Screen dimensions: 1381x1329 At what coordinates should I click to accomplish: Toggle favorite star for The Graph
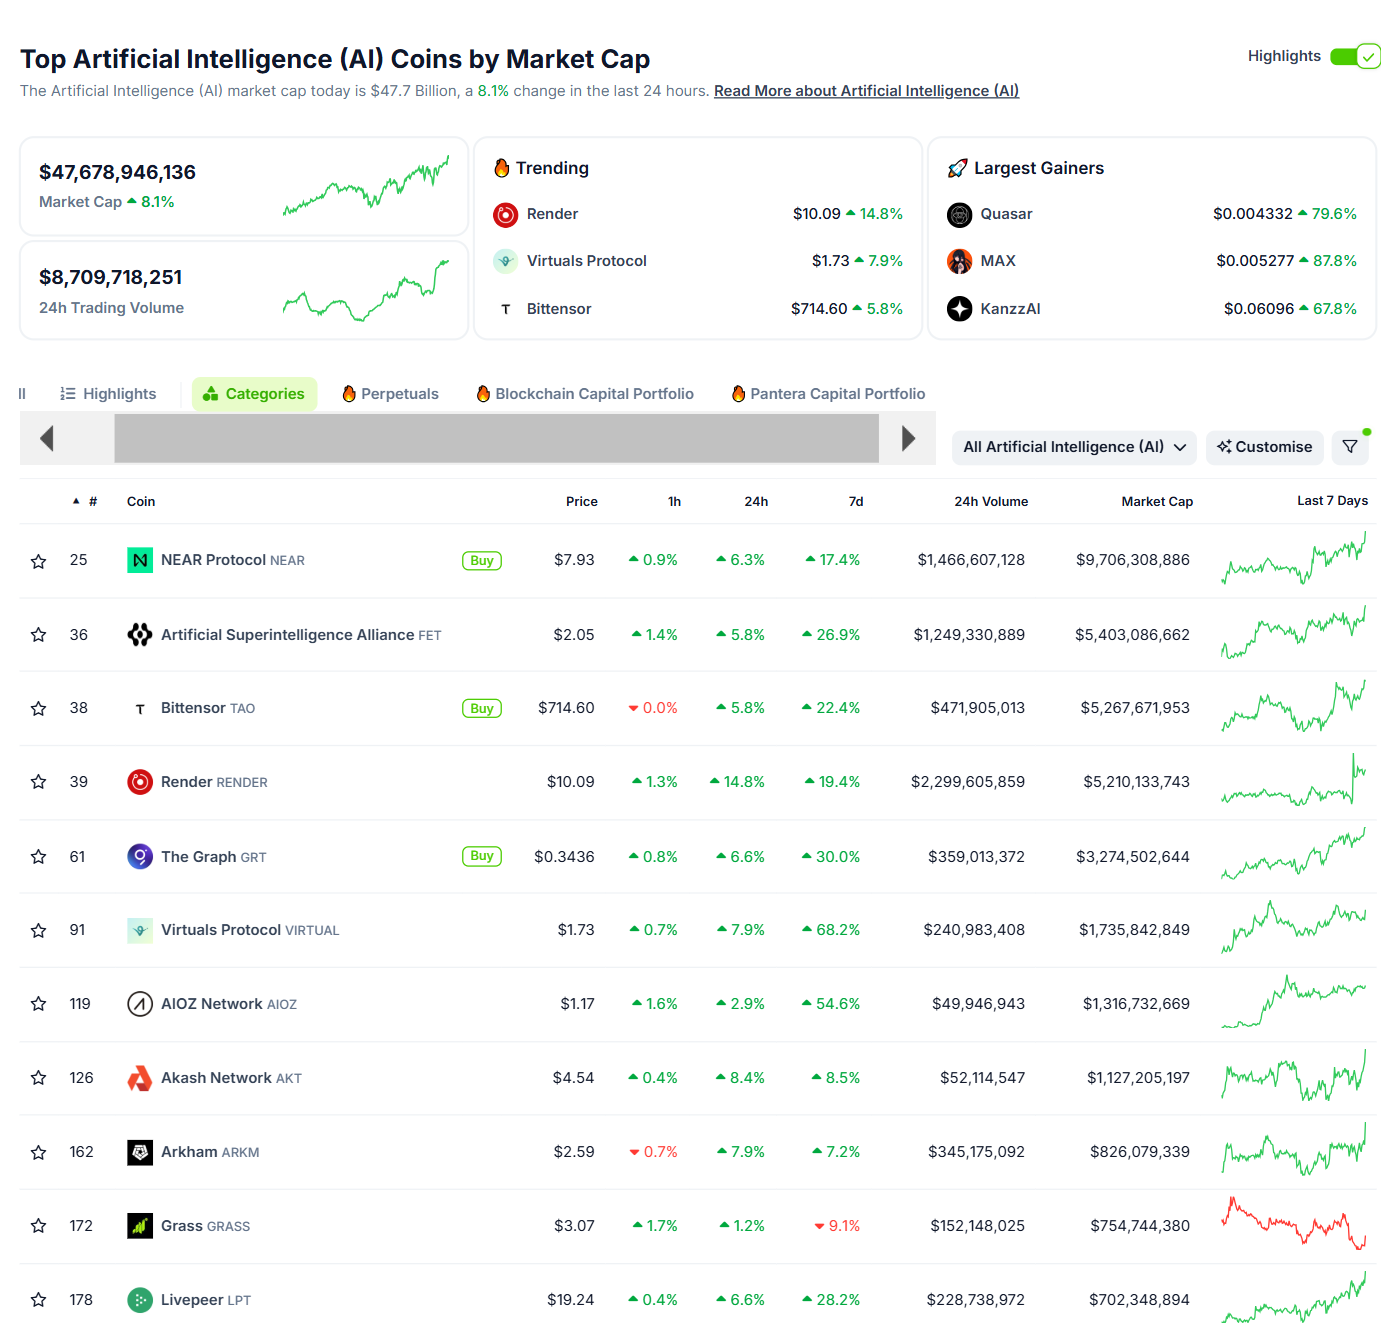coord(39,857)
